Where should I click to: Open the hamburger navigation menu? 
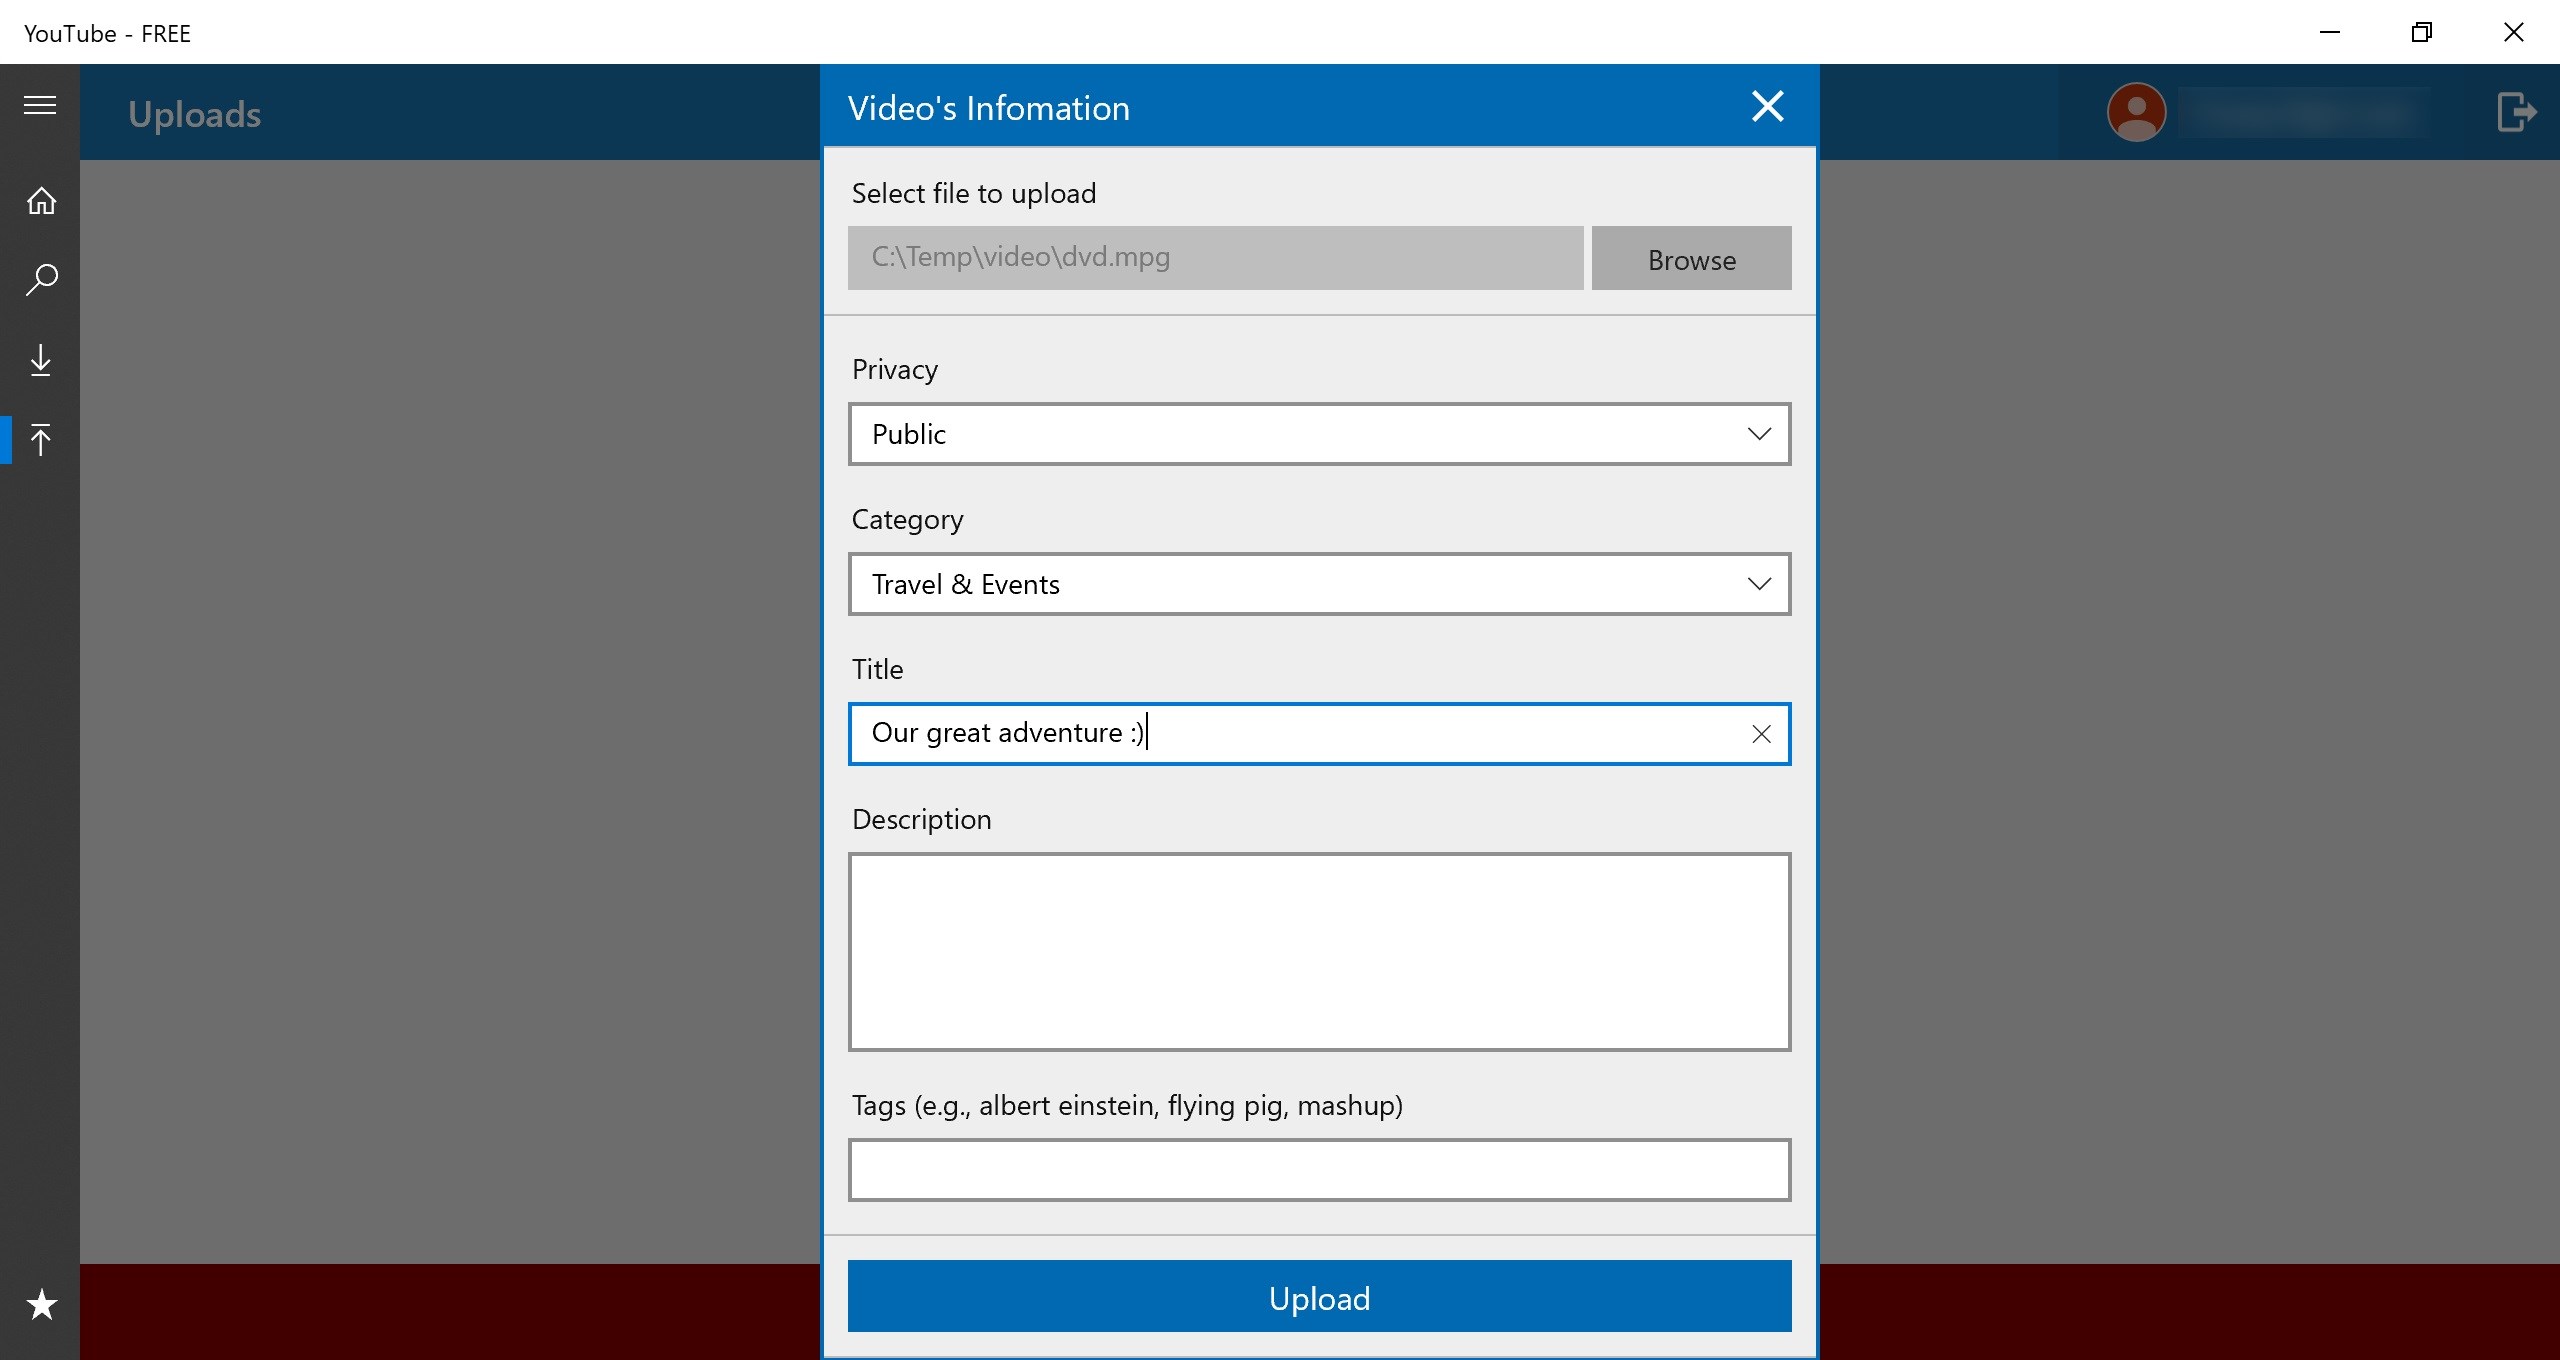40,105
